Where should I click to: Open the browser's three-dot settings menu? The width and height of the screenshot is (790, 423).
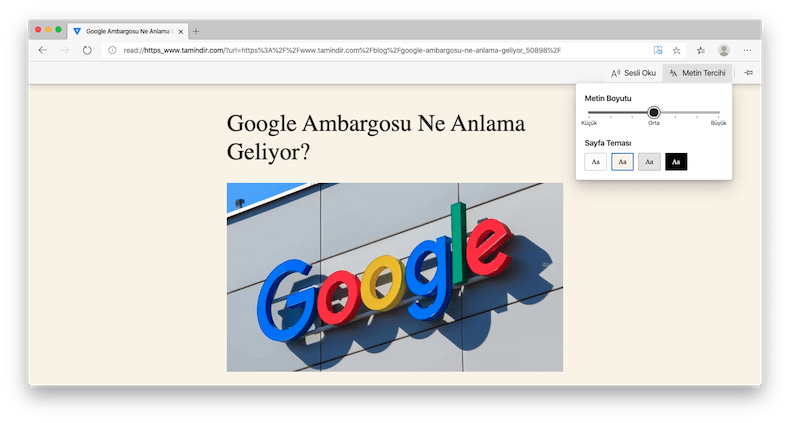point(747,50)
